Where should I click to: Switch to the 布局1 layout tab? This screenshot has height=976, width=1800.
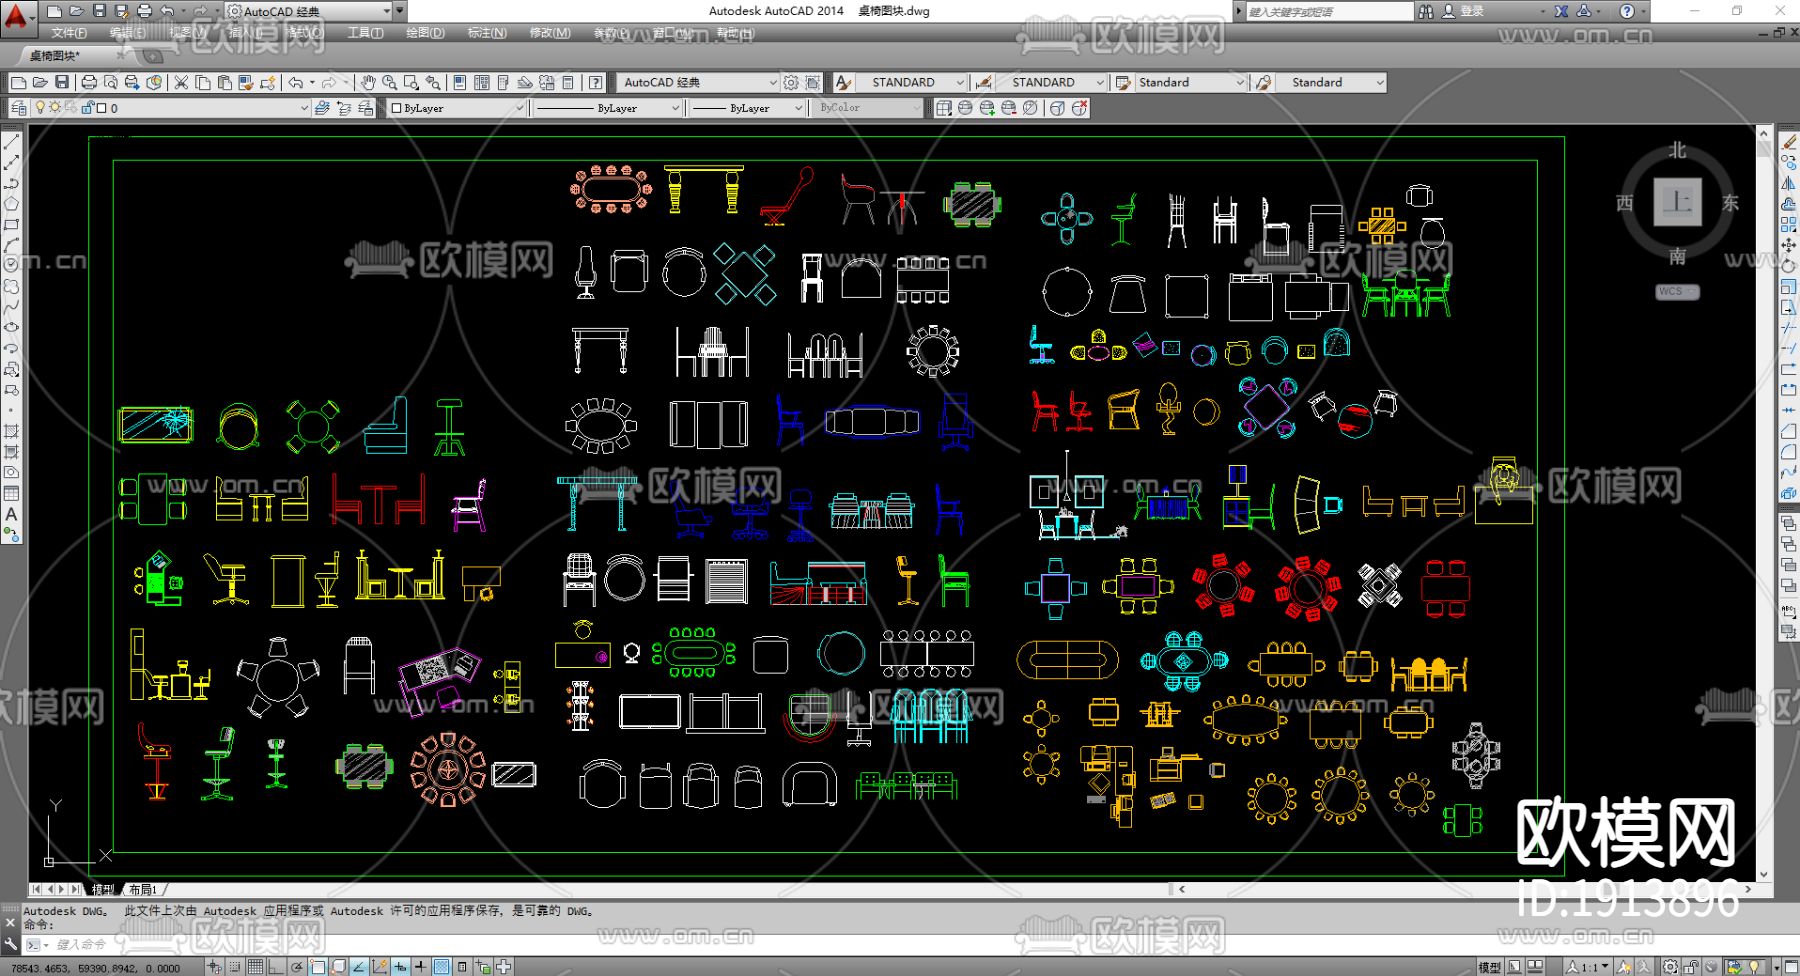pos(142,889)
